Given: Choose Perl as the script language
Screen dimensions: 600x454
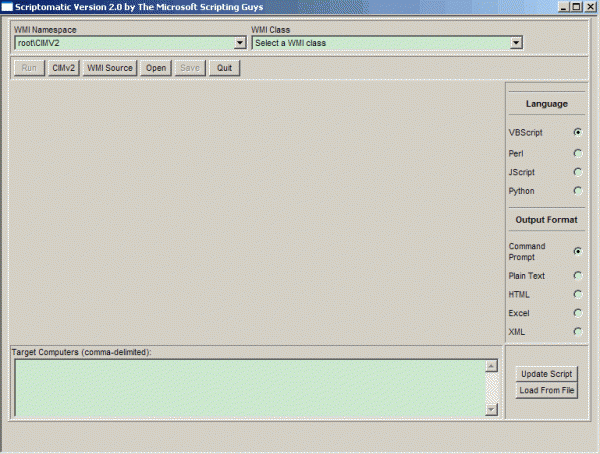Looking at the screenshot, I should point(577,154).
